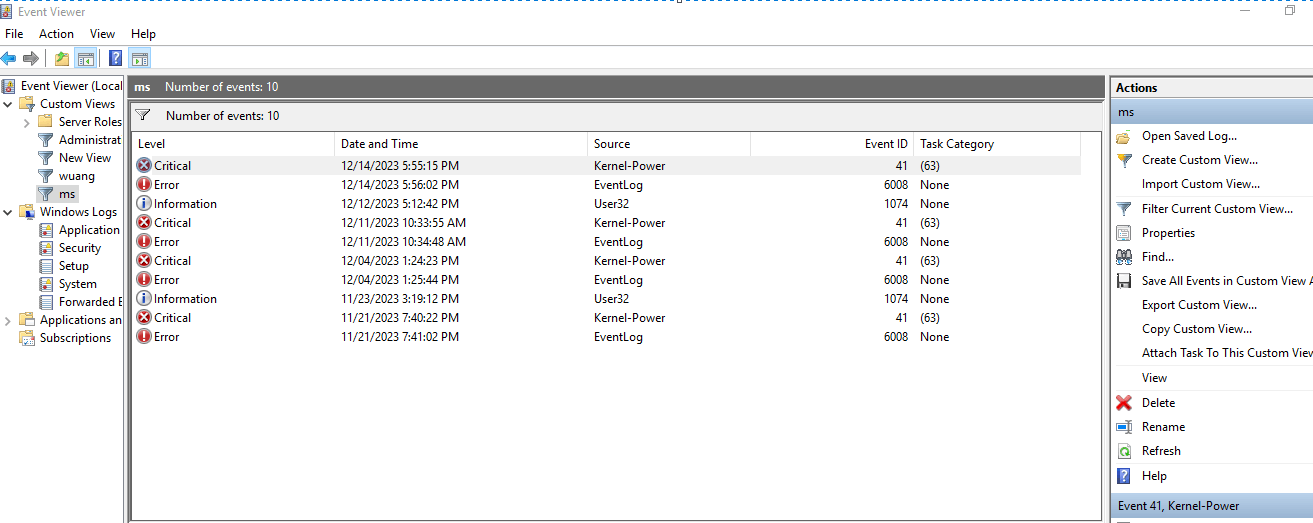This screenshot has height=523, width=1313.
Task: Select the Critical event from 11/21/2023 7:40:22 PM
Action: point(607,318)
